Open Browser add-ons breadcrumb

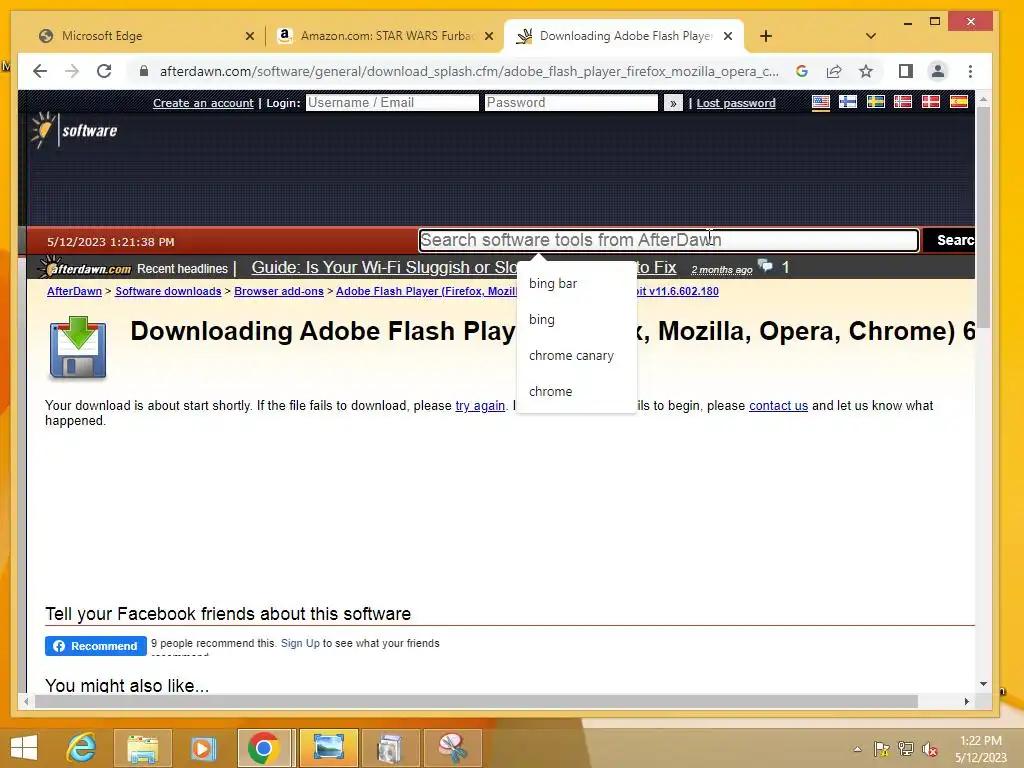tap(279, 291)
